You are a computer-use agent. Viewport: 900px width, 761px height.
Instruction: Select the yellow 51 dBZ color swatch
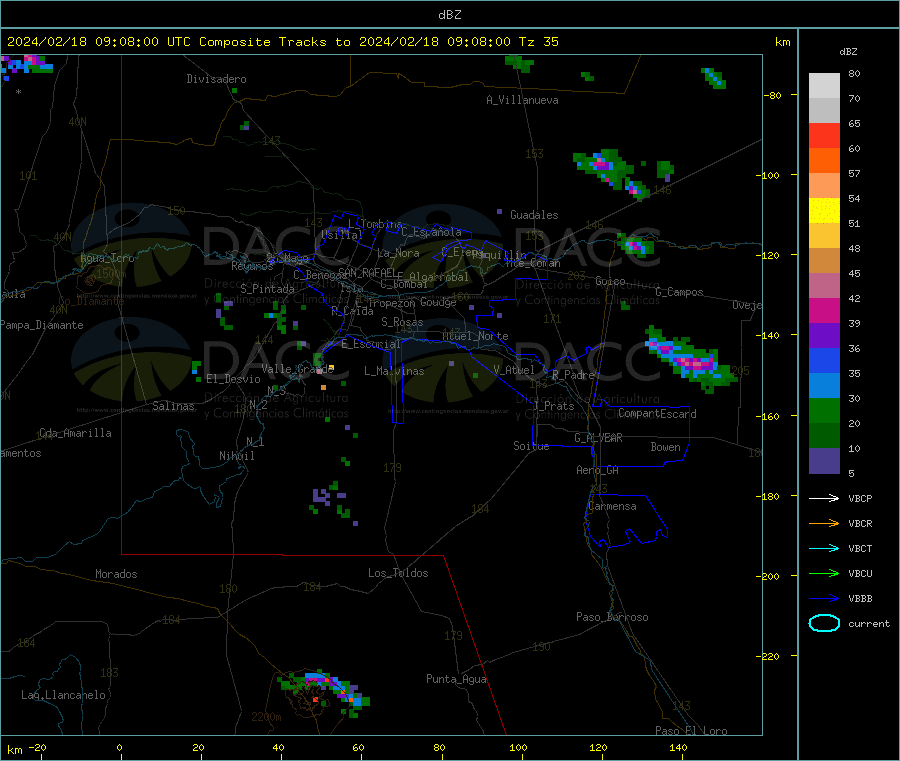click(824, 211)
